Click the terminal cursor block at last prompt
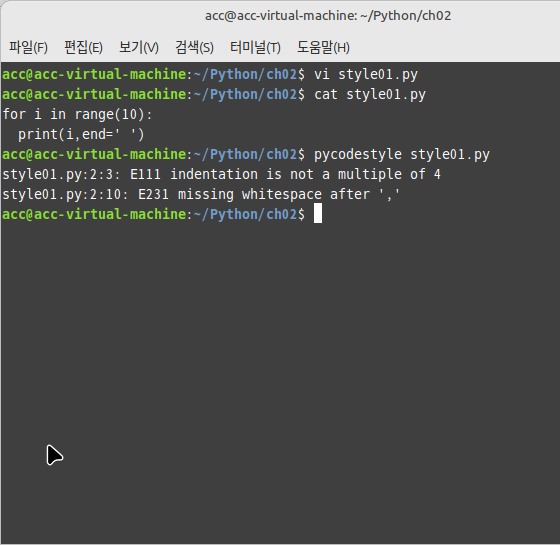 click(318, 213)
